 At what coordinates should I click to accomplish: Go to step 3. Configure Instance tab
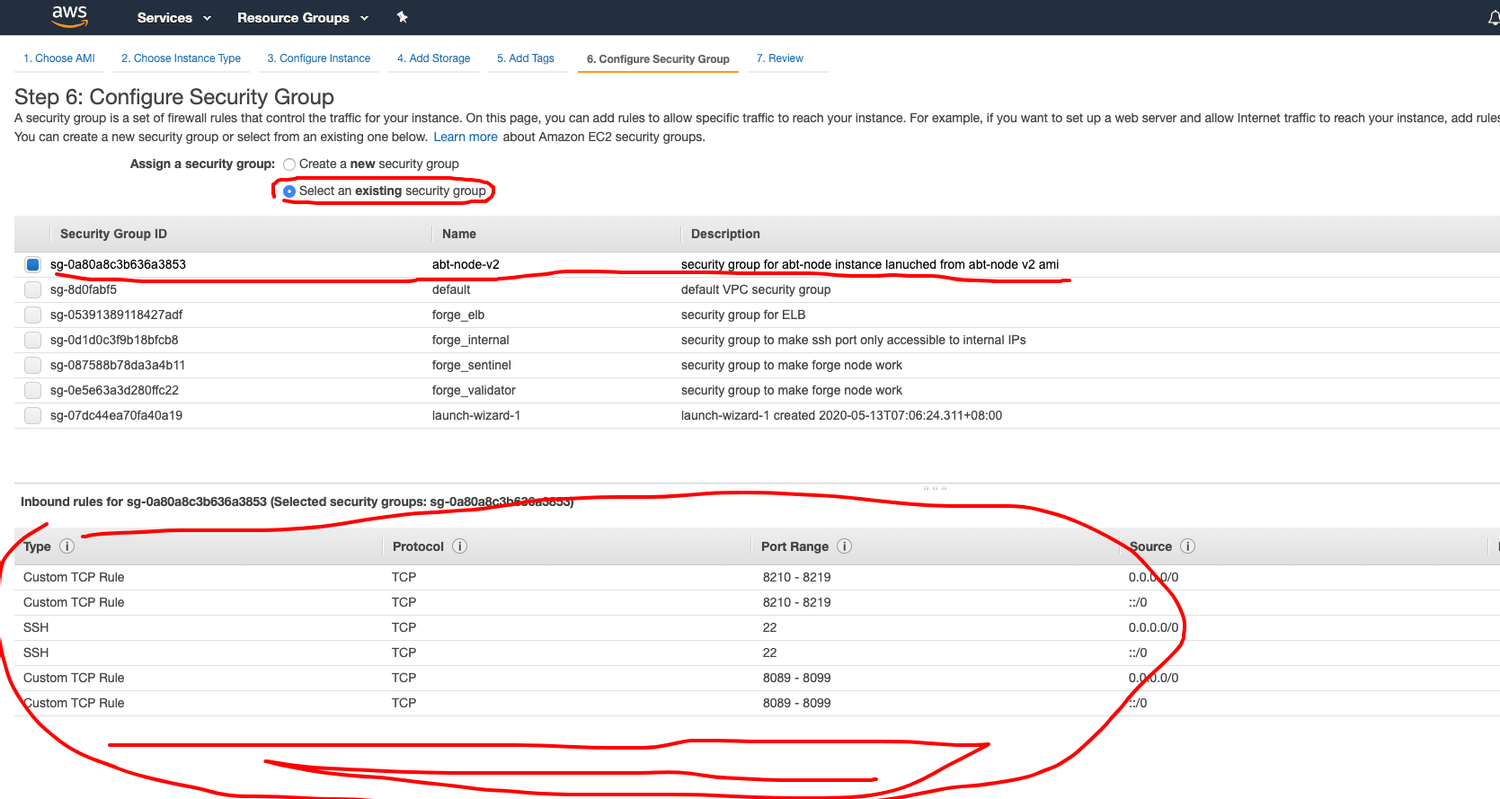click(319, 59)
